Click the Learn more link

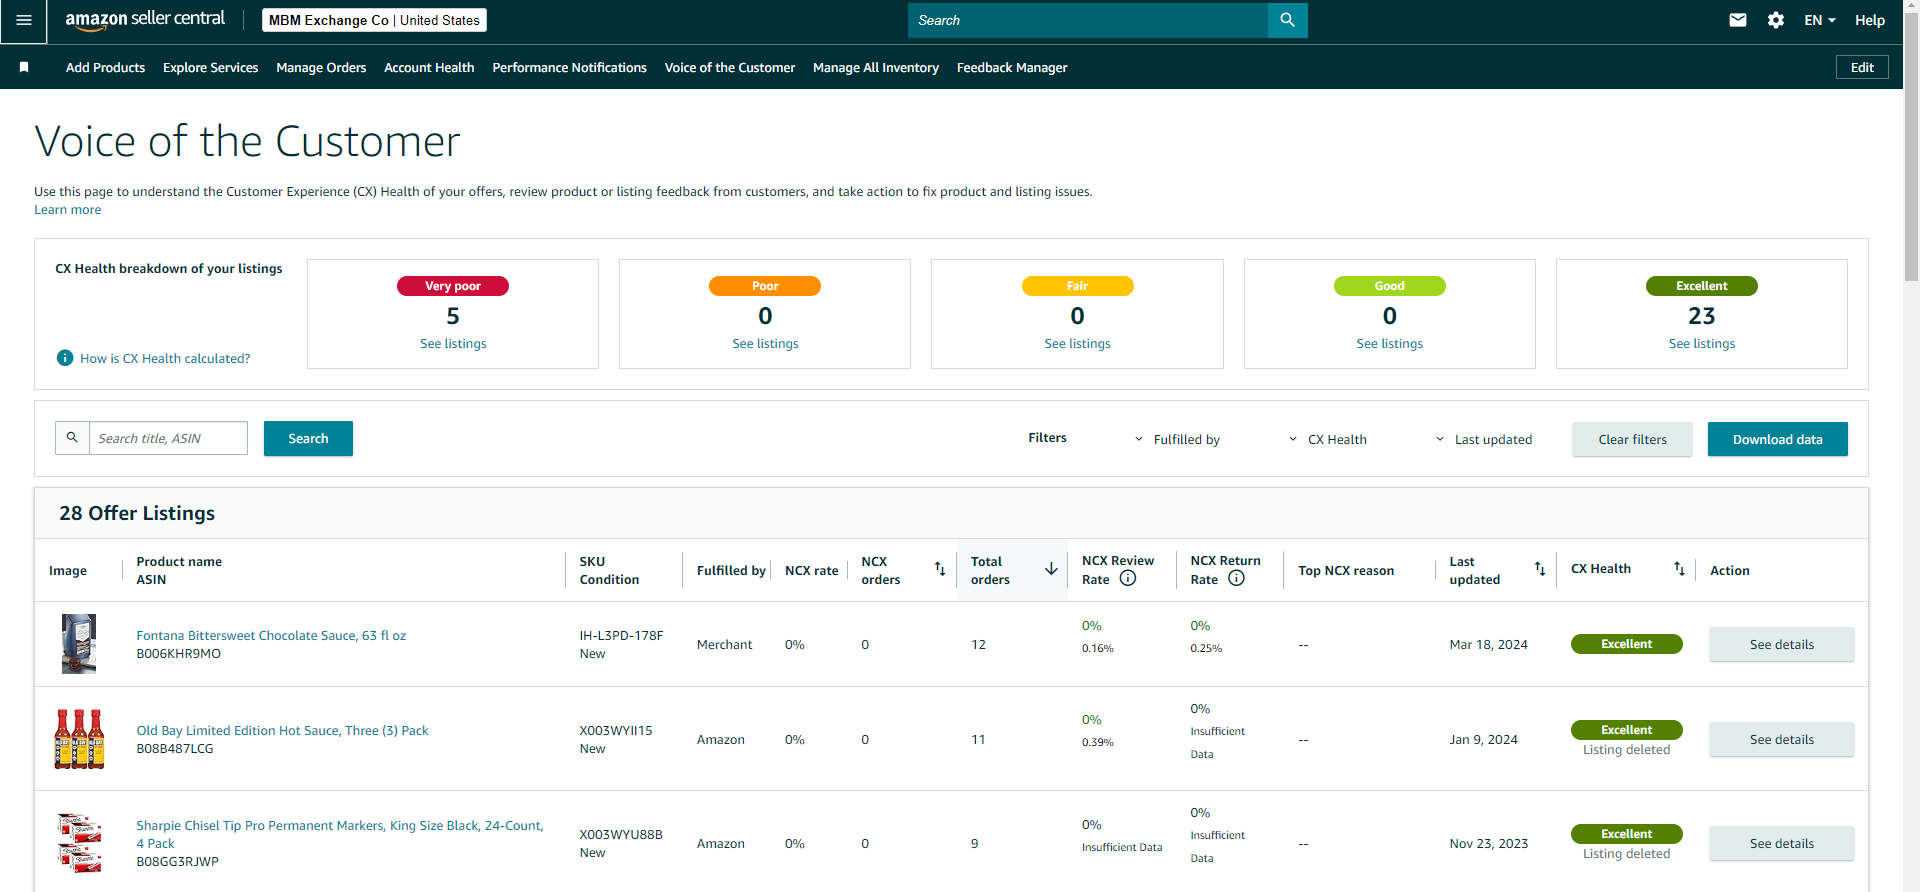pyautogui.click(x=67, y=209)
